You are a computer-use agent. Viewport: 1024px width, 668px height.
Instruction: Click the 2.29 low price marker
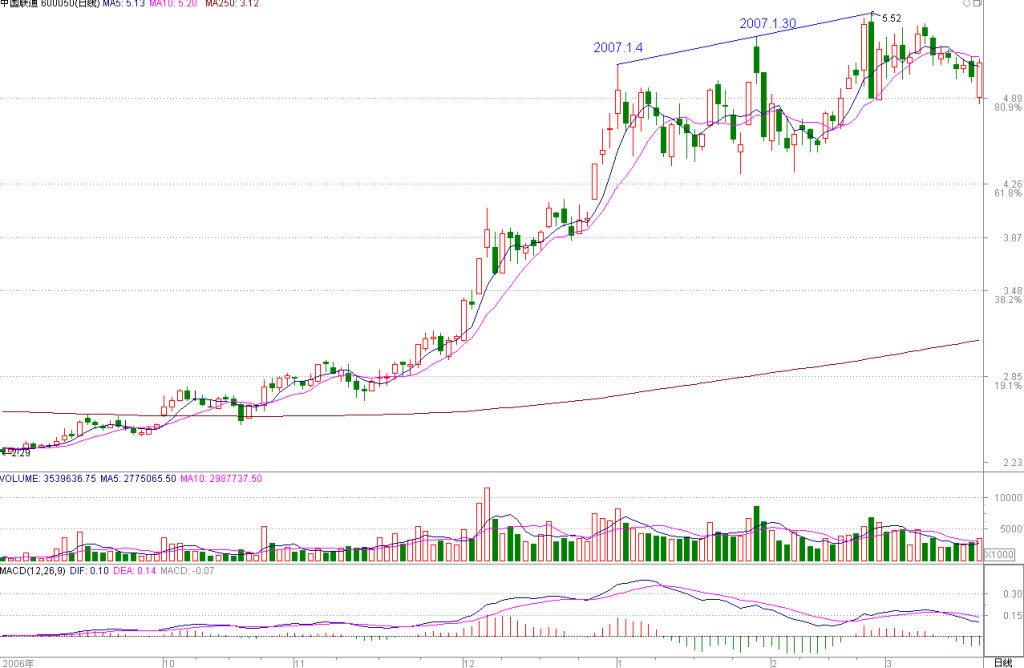click(x=20, y=453)
